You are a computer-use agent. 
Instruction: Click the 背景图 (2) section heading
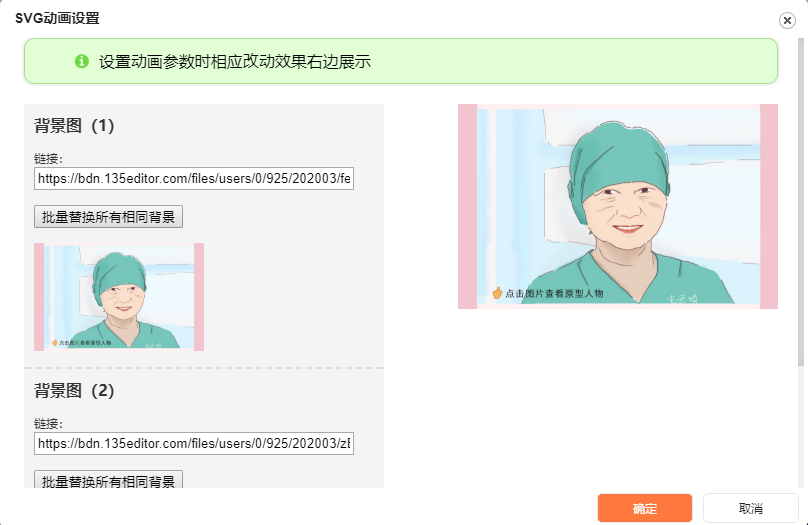click(74, 391)
